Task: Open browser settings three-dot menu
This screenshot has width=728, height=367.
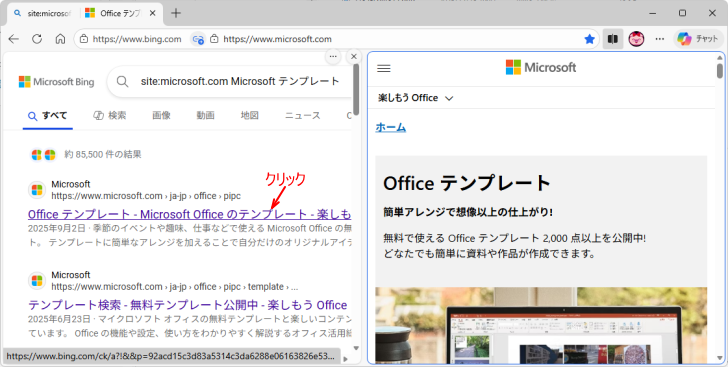Action: [x=660, y=39]
